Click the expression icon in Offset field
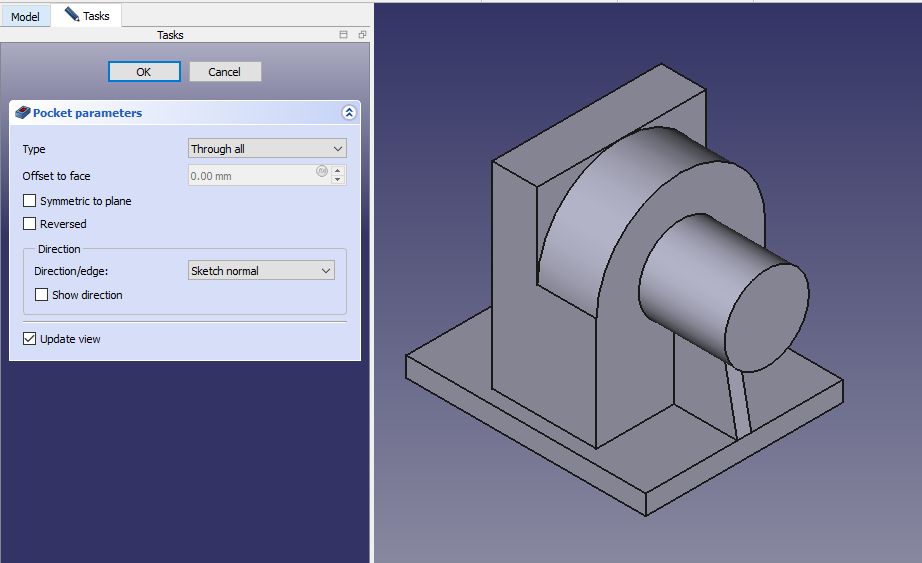The height and width of the screenshot is (563, 922). point(322,171)
